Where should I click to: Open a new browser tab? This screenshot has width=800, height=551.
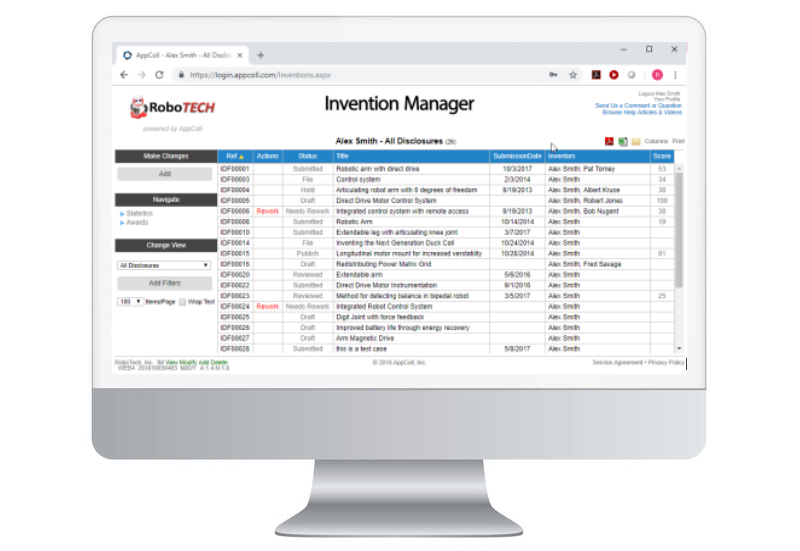coord(261,55)
